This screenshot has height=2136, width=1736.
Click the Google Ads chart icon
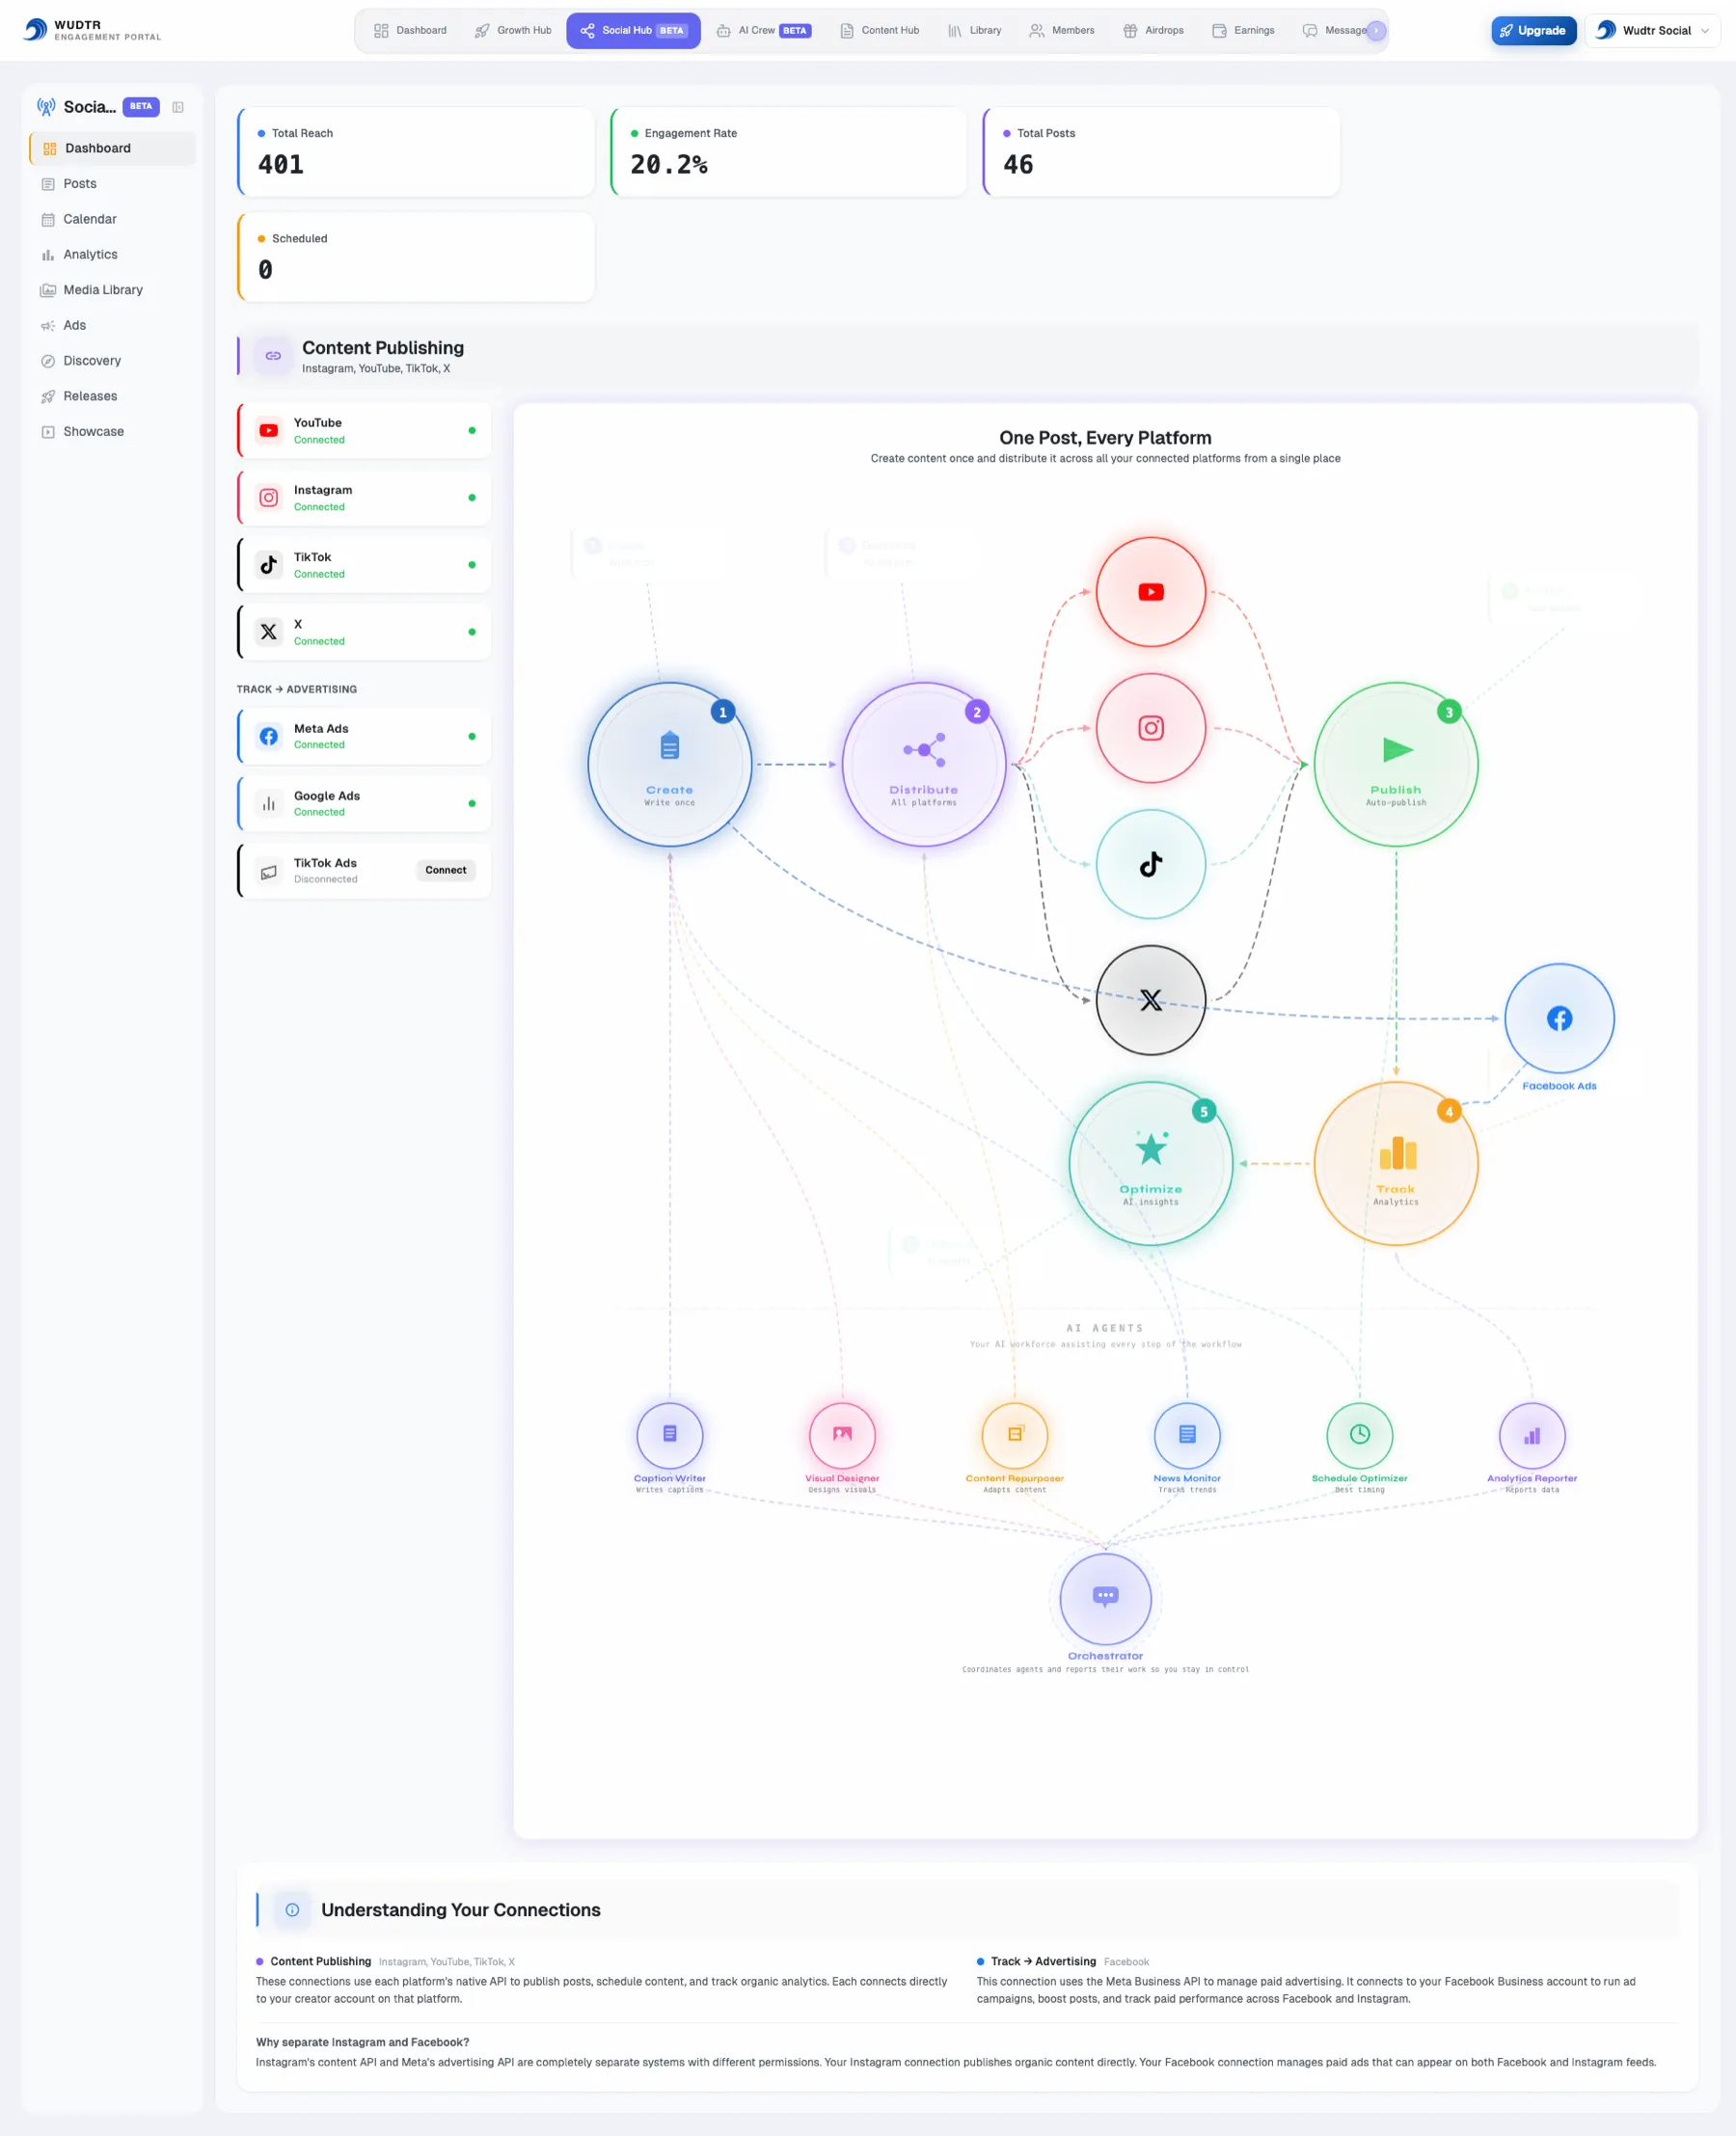coord(269,804)
